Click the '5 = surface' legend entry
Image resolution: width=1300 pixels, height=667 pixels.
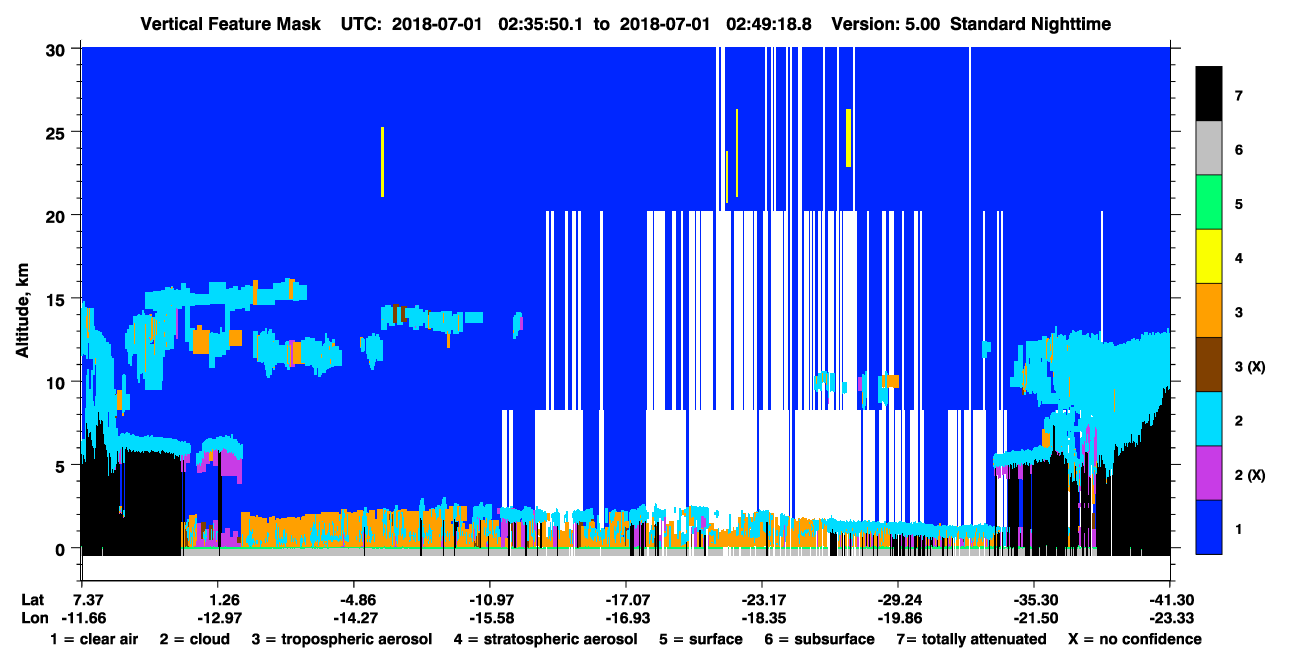[701, 639]
